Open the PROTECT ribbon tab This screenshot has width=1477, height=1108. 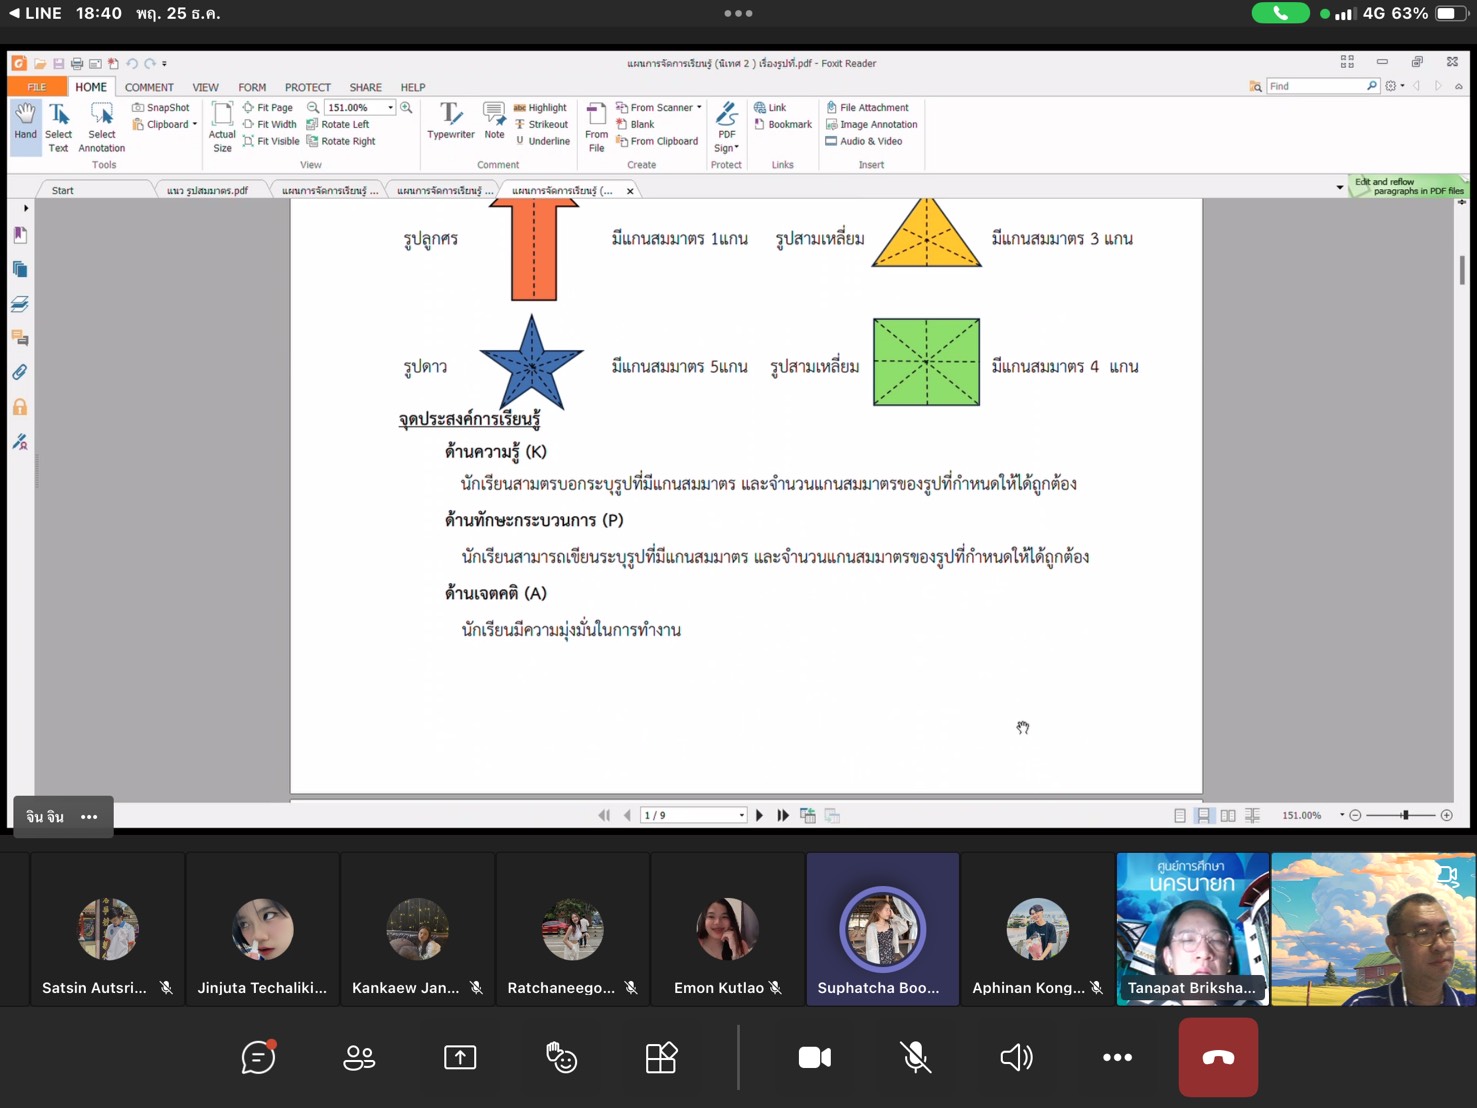point(307,87)
